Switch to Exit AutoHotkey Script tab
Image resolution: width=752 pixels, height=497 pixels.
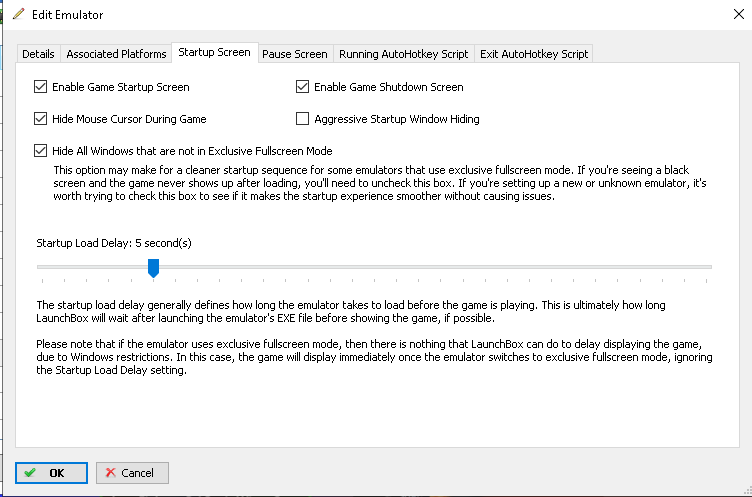534,54
